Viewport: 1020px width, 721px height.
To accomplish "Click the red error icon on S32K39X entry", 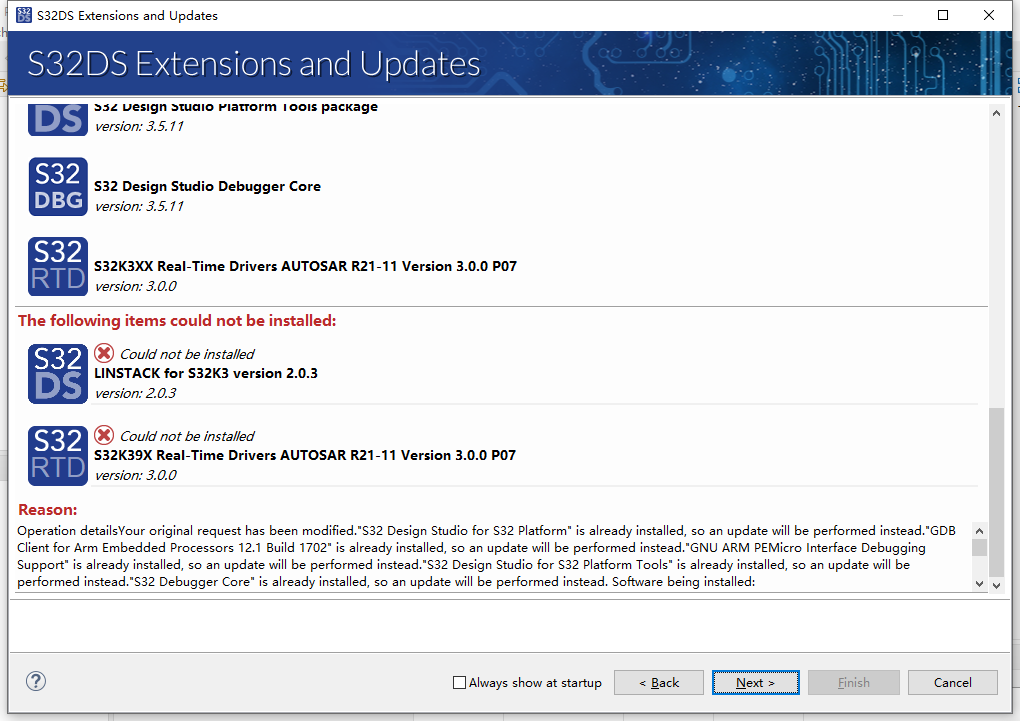I will pyautogui.click(x=103, y=435).
